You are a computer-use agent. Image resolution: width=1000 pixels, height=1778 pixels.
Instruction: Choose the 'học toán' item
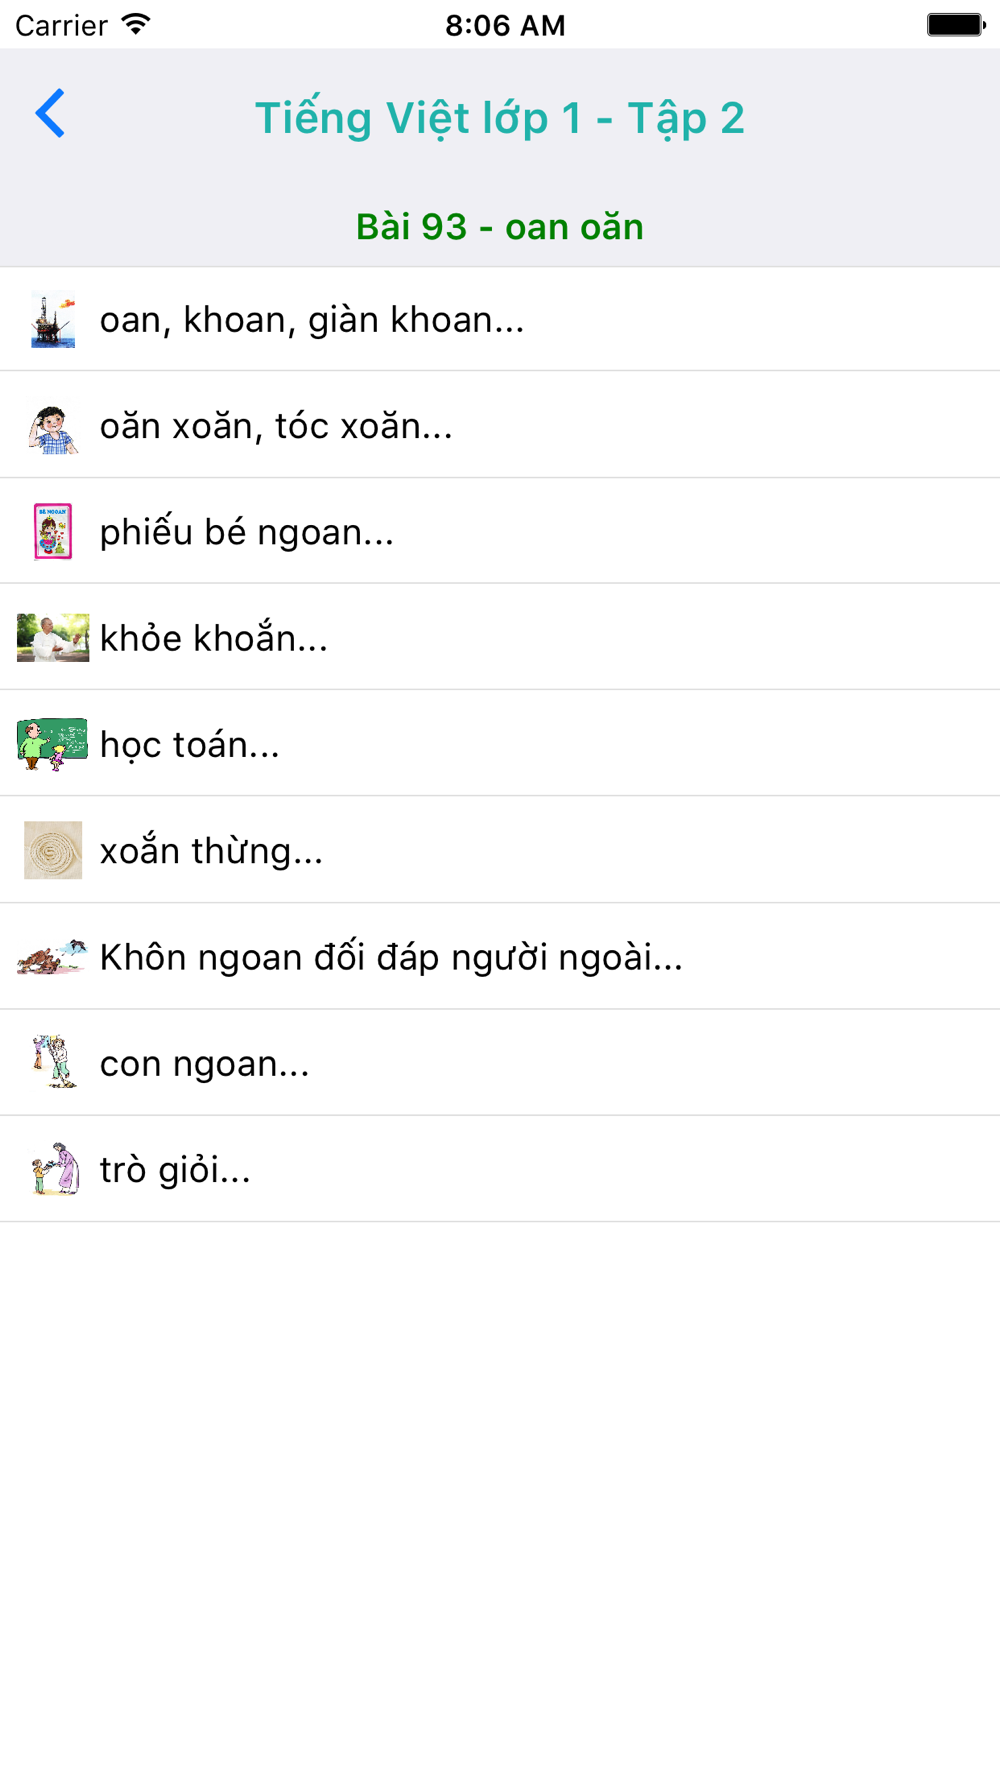point(500,744)
